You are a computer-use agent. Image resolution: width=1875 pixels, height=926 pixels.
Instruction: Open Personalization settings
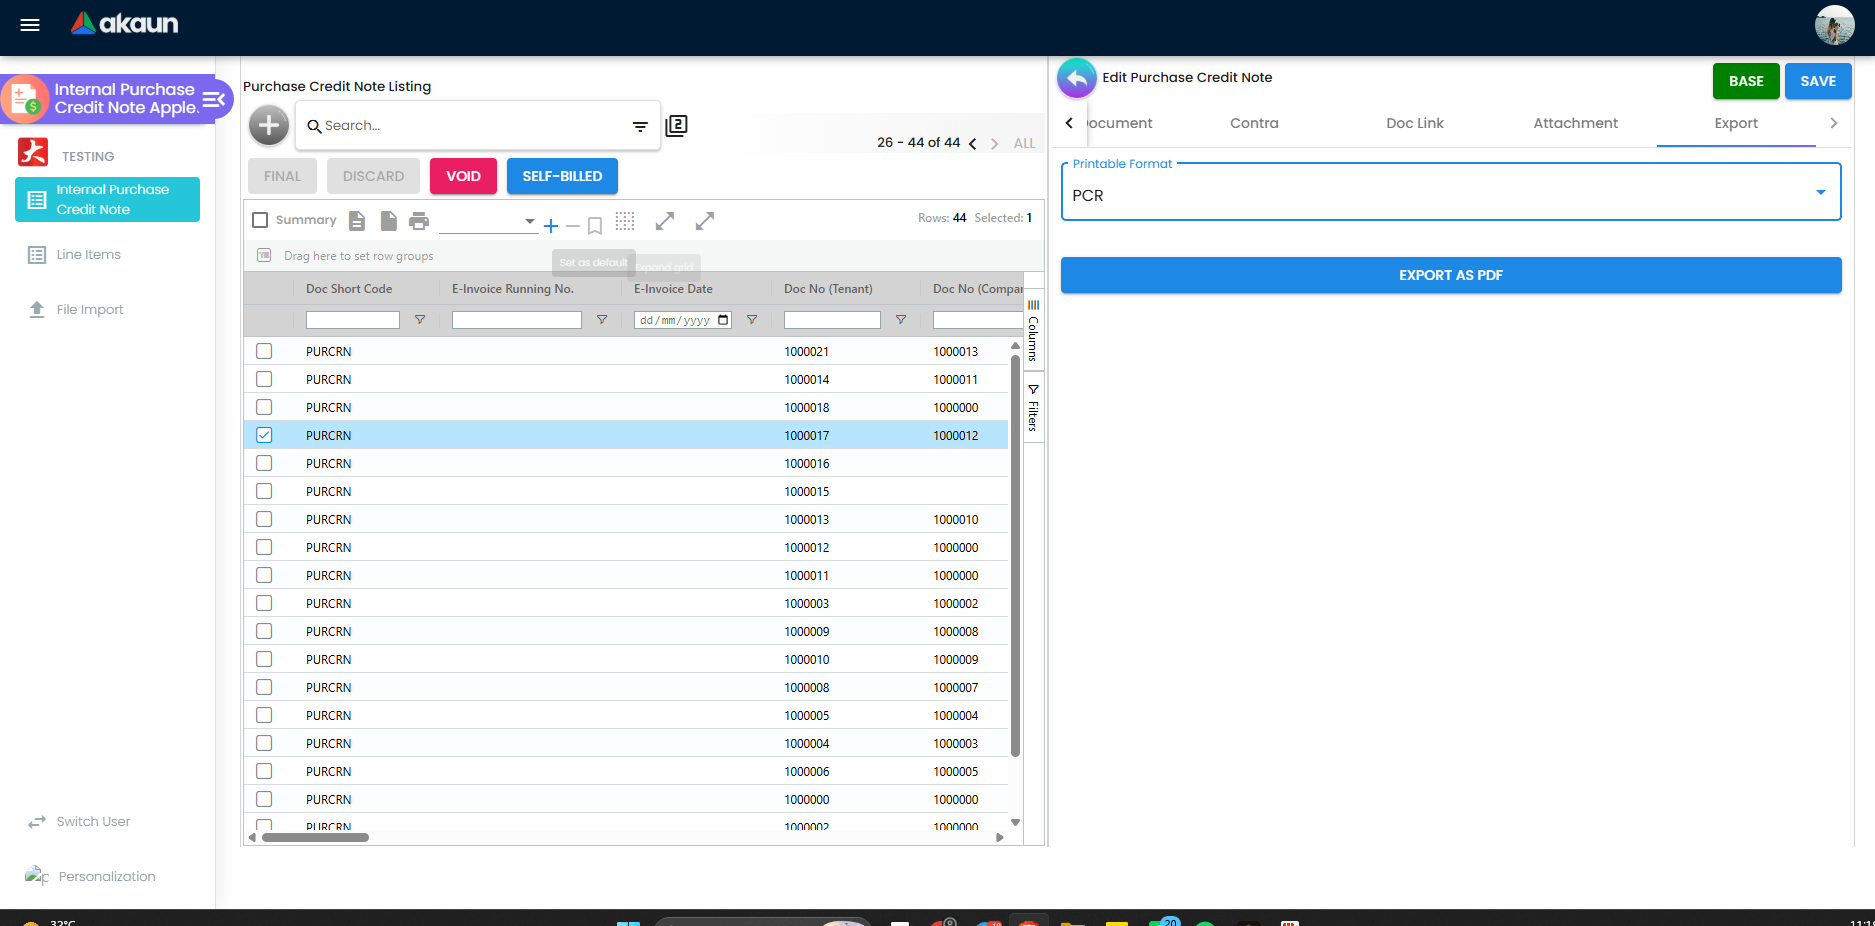click(107, 877)
